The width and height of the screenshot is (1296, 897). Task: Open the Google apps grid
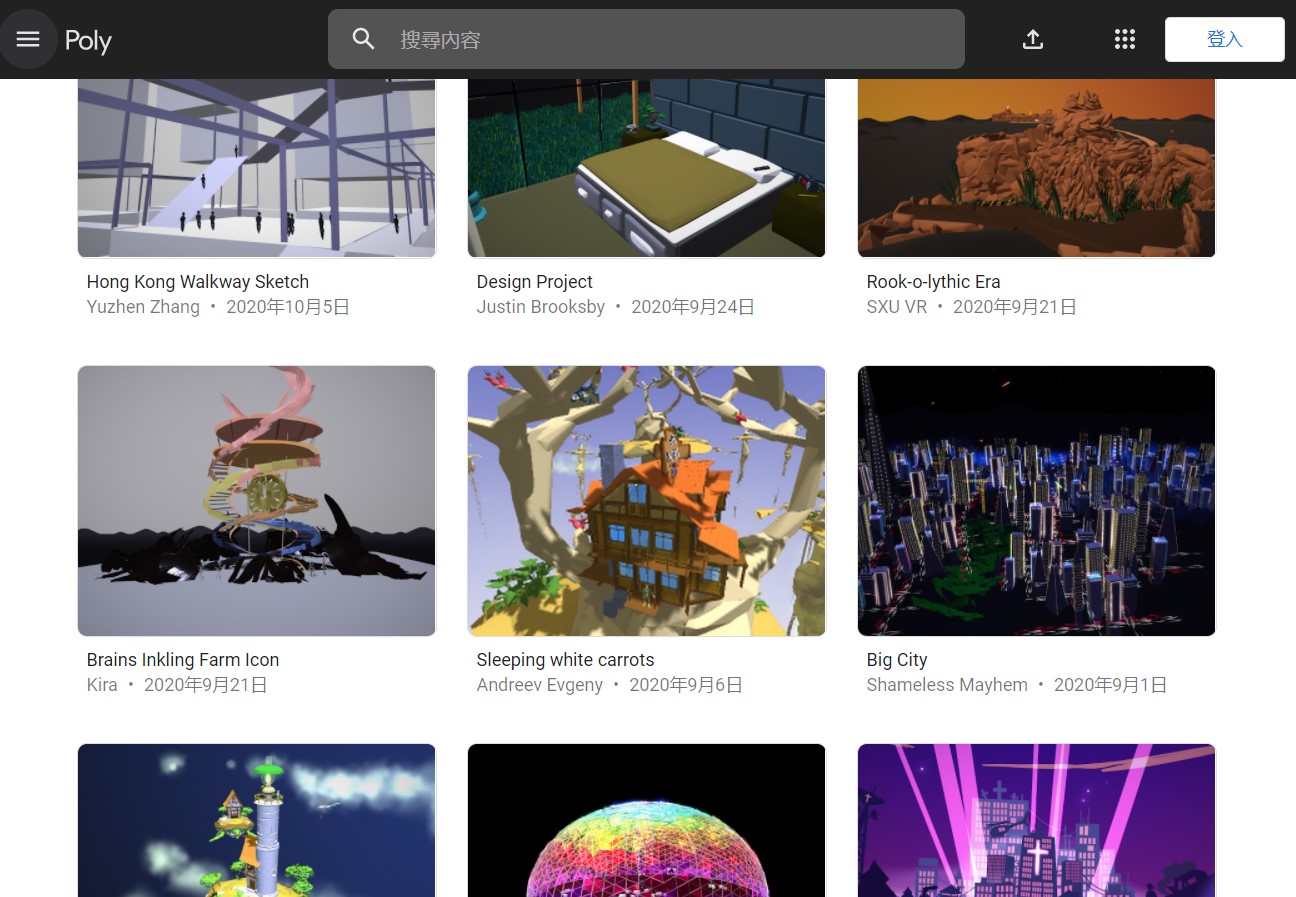click(x=1124, y=39)
